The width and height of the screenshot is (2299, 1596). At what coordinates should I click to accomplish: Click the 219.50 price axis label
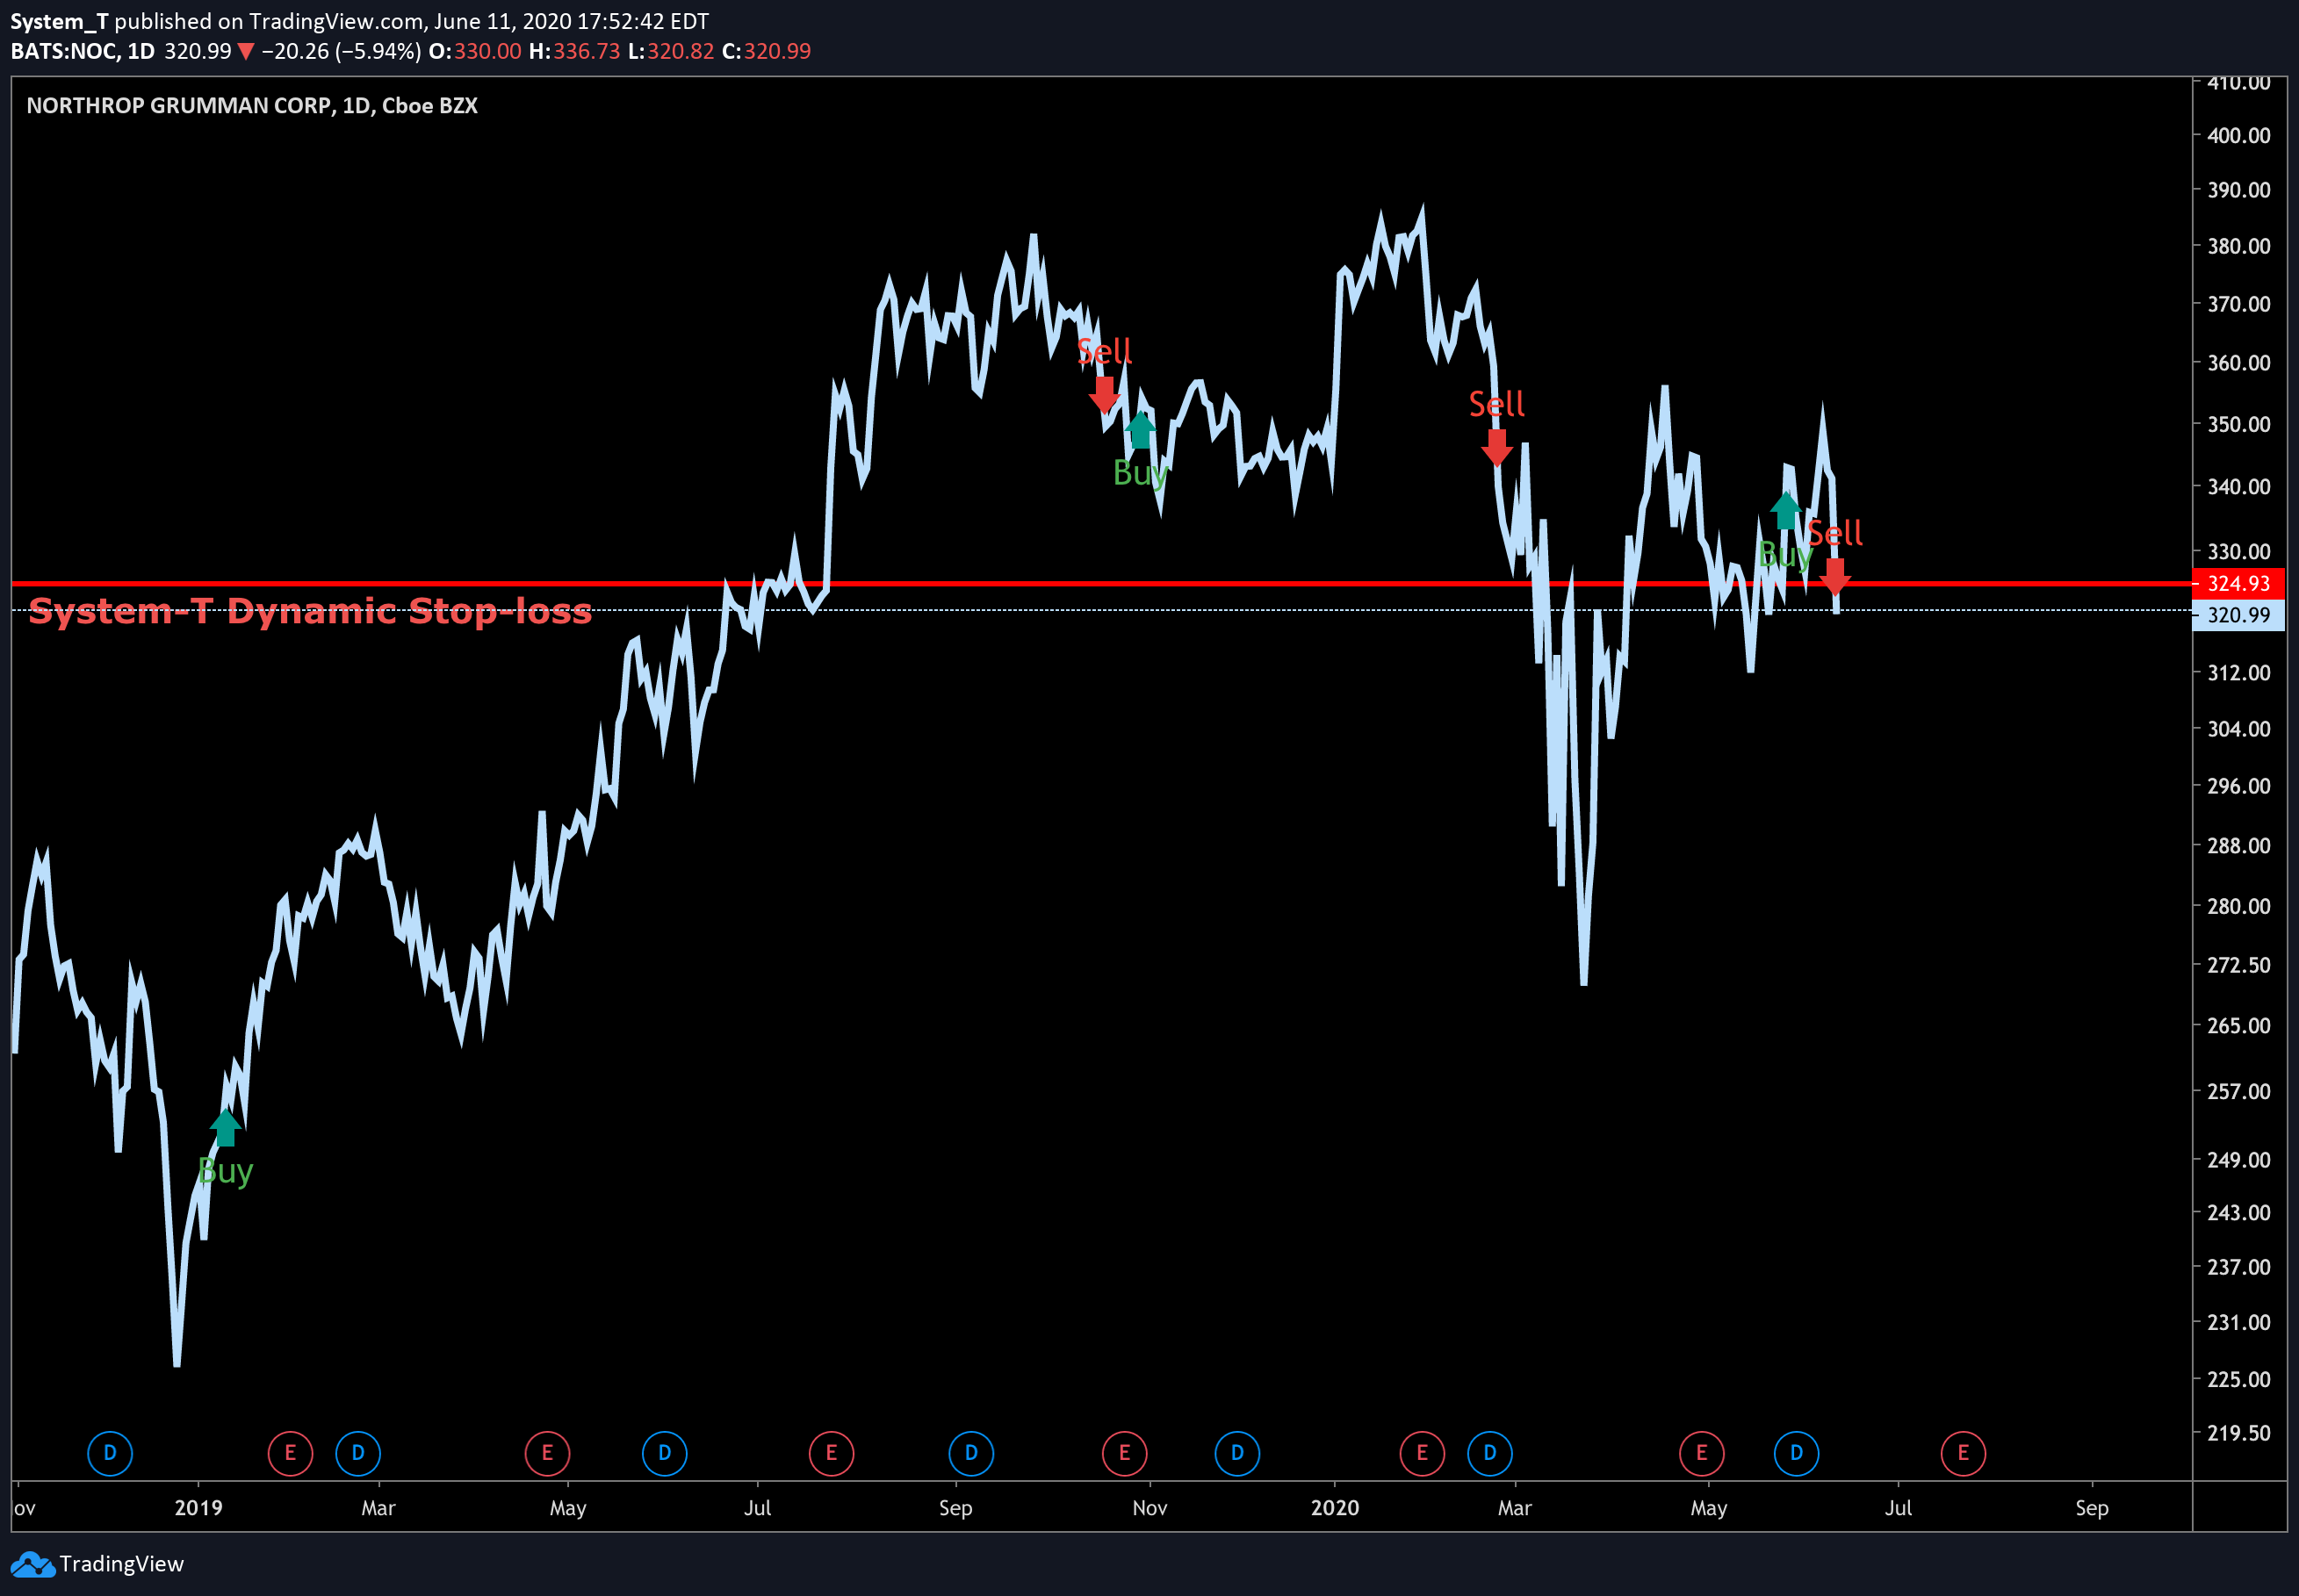click(x=2239, y=1433)
